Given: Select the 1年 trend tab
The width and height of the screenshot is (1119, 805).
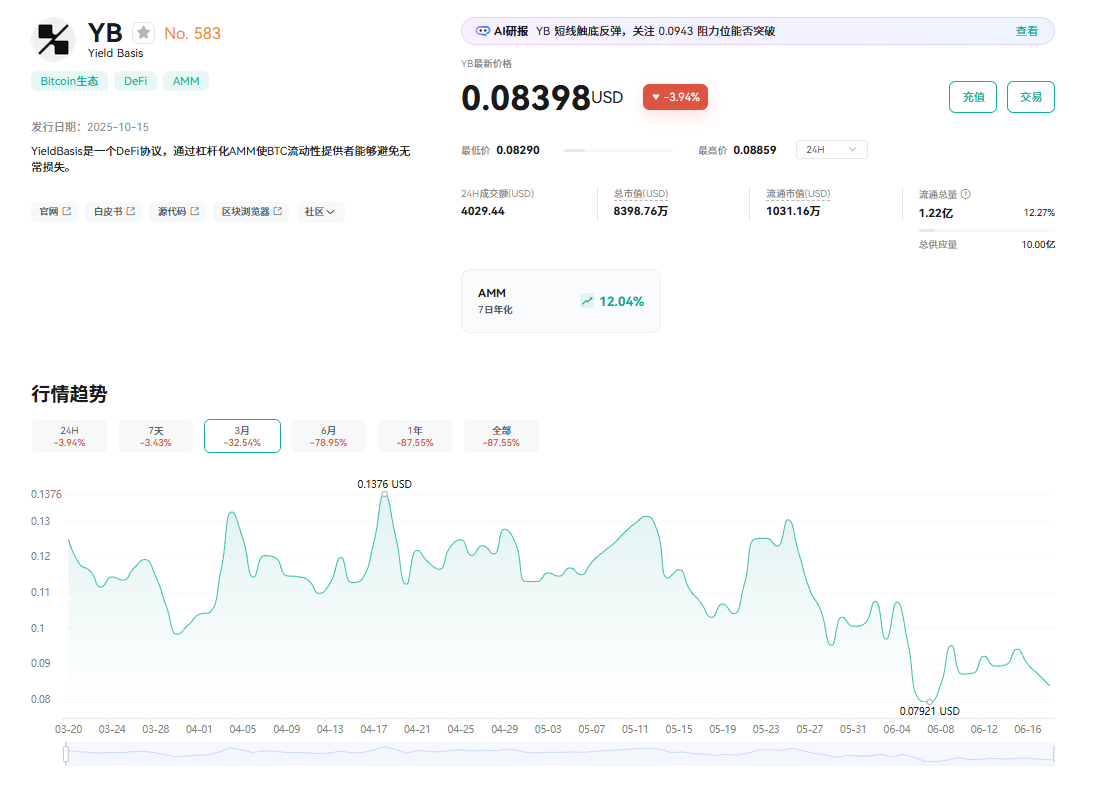Looking at the screenshot, I should coord(415,436).
